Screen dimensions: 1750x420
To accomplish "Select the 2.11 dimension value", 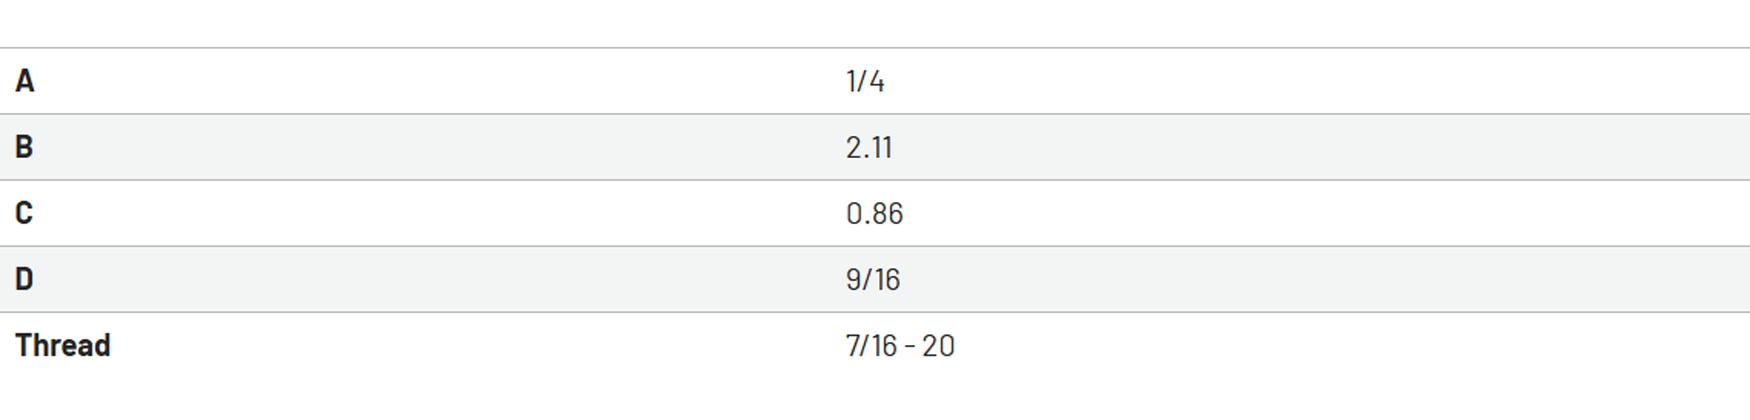I will [x=869, y=147].
